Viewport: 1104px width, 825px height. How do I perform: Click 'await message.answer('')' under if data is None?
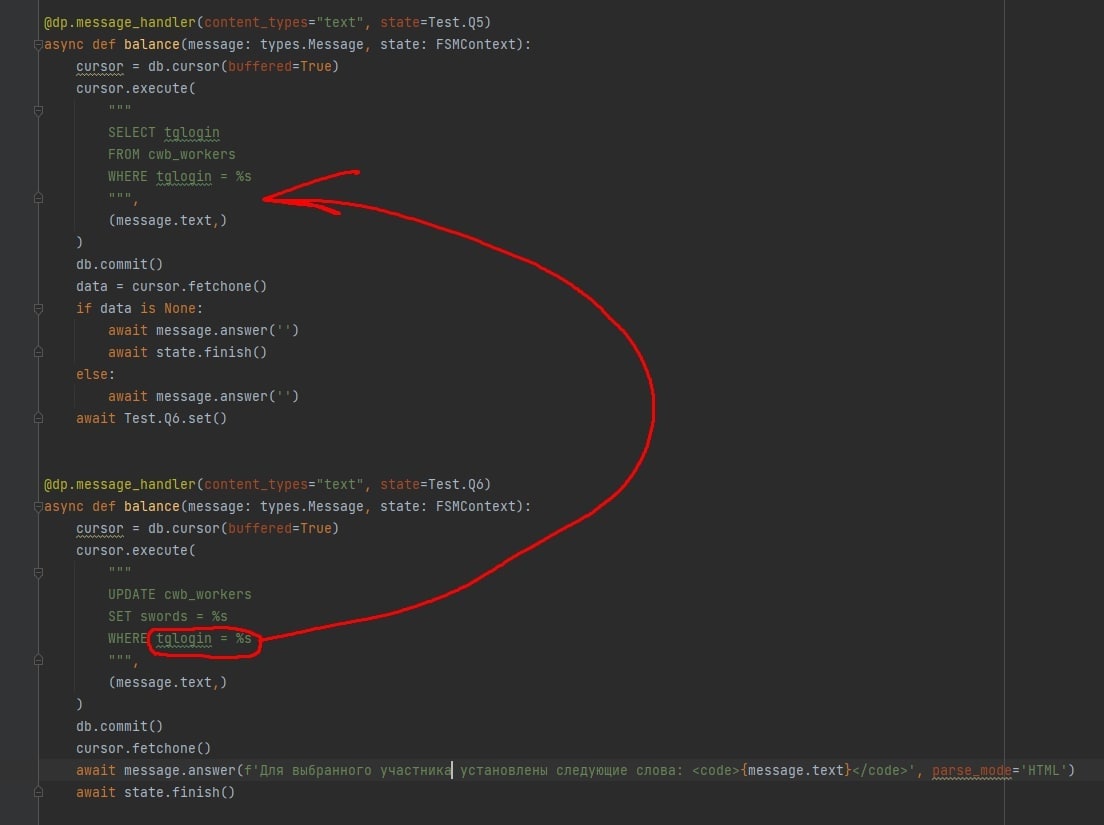[x=203, y=330]
